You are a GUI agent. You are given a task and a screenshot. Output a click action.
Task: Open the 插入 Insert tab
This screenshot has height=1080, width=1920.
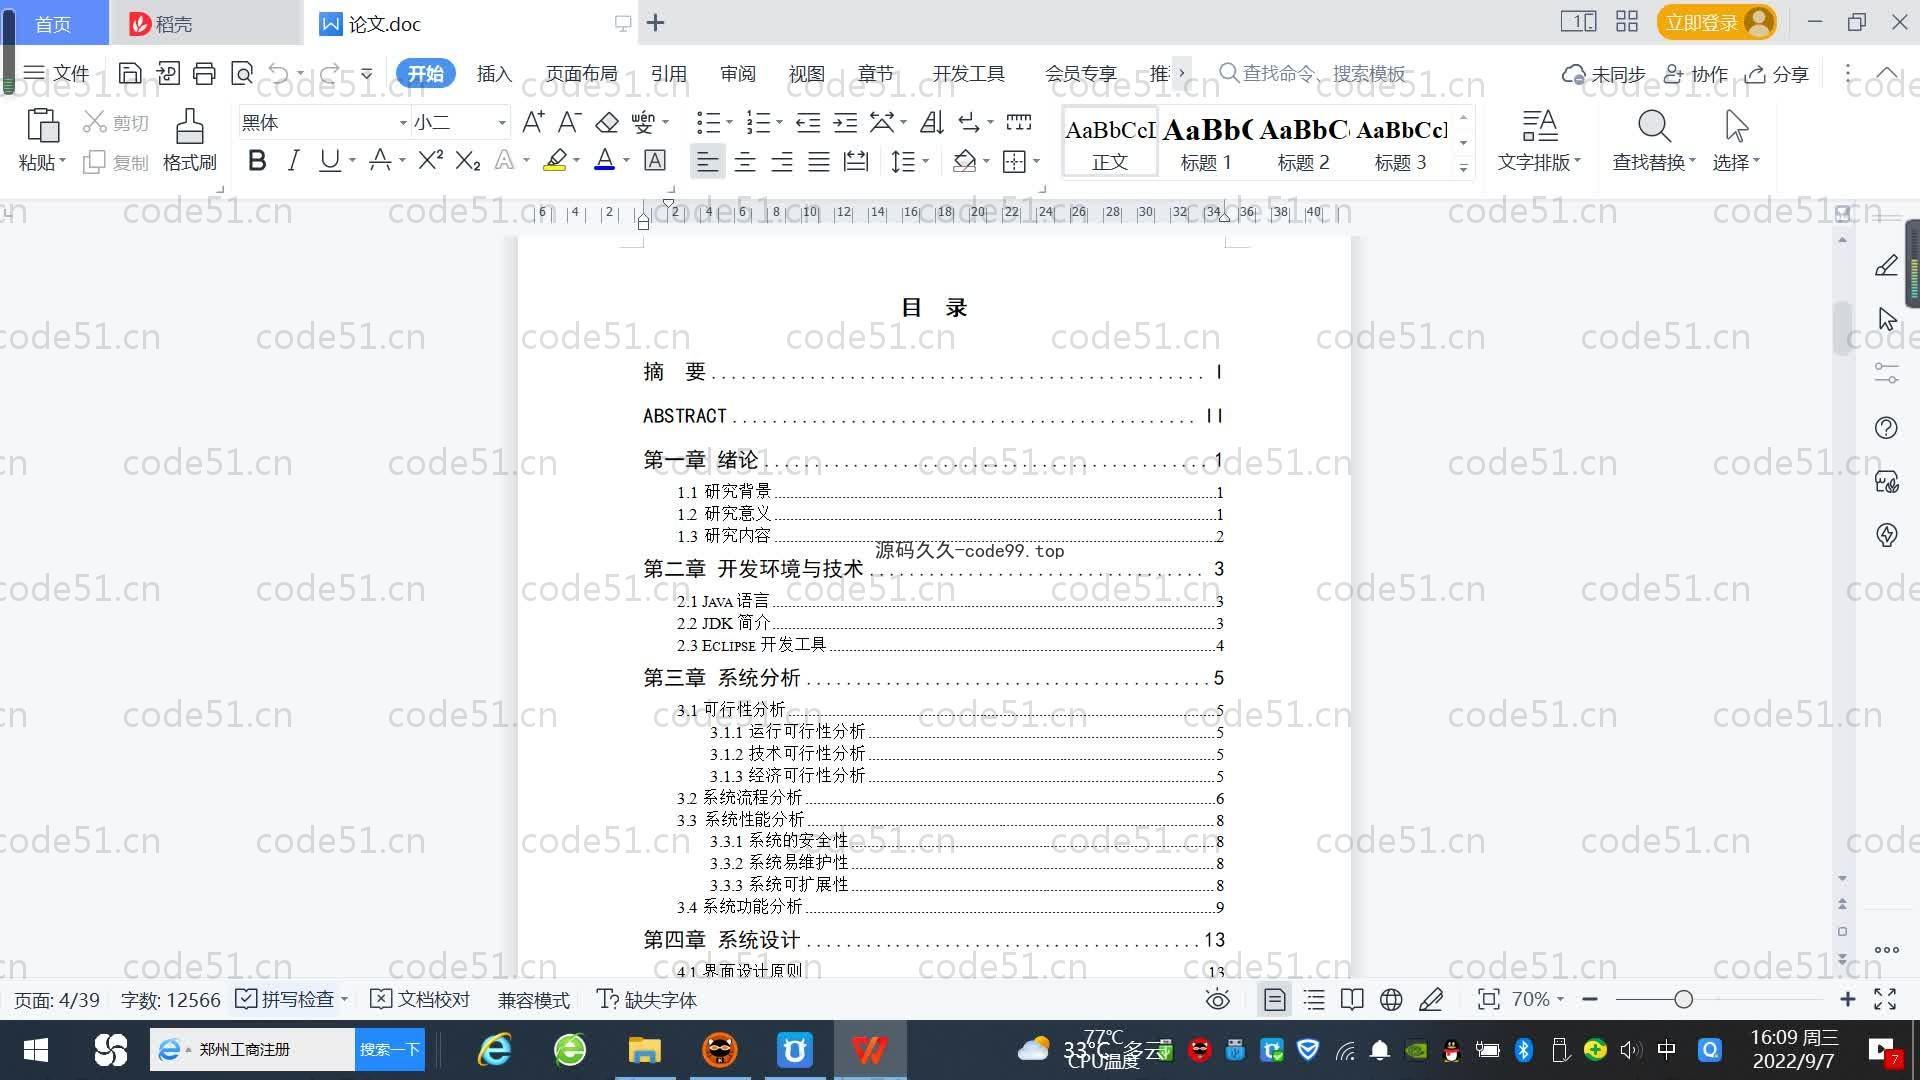[x=494, y=73]
